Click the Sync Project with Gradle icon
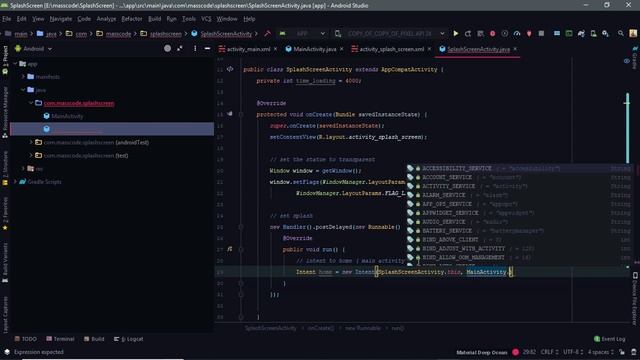640x360 pixels. coord(581,33)
